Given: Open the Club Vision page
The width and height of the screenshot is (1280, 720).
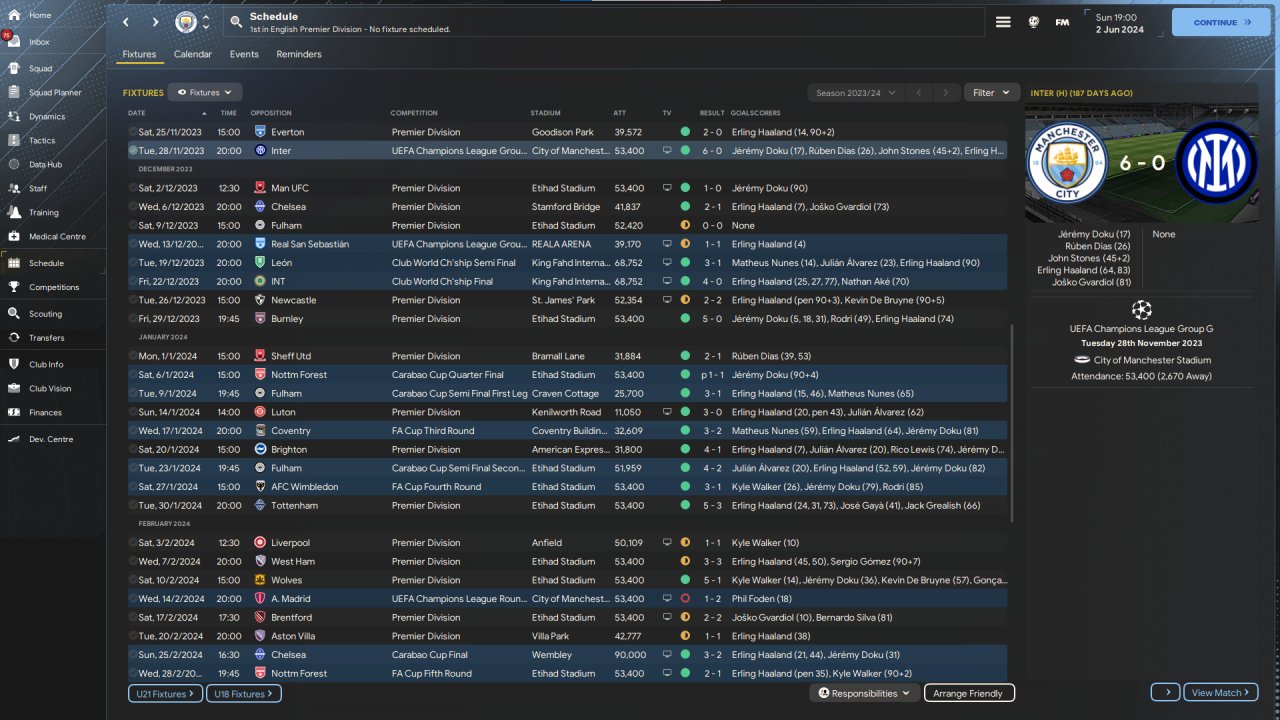Looking at the screenshot, I should click(50, 389).
